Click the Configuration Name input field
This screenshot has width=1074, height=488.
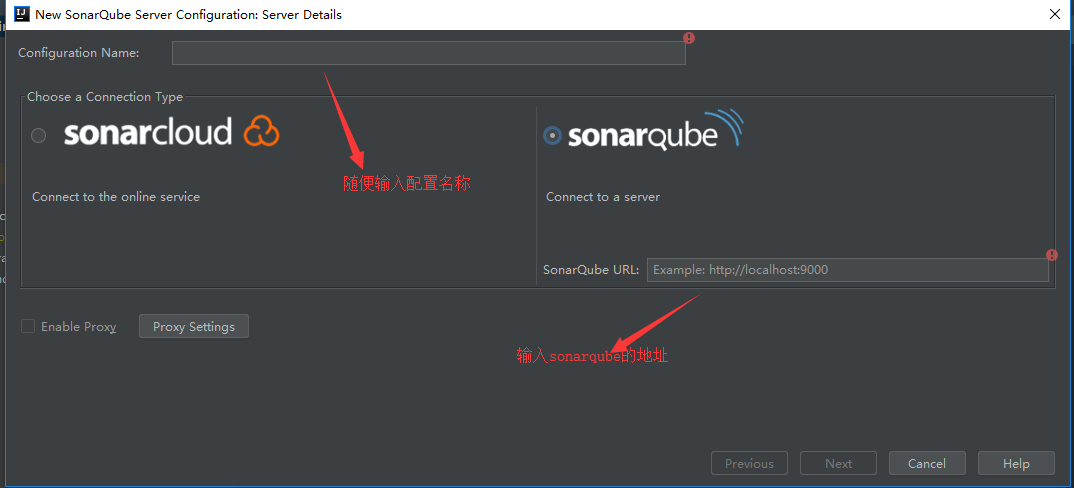pyautogui.click(x=428, y=53)
